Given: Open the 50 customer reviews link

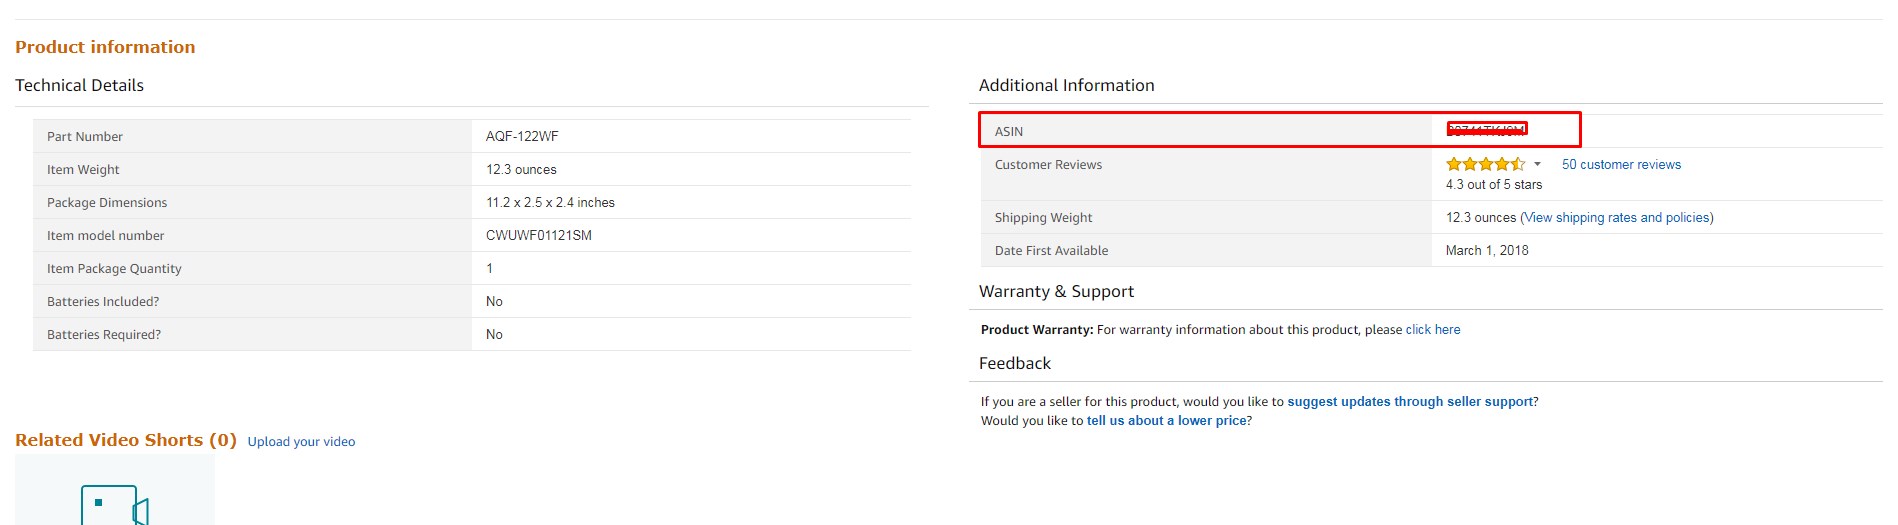Looking at the screenshot, I should point(1621,164).
